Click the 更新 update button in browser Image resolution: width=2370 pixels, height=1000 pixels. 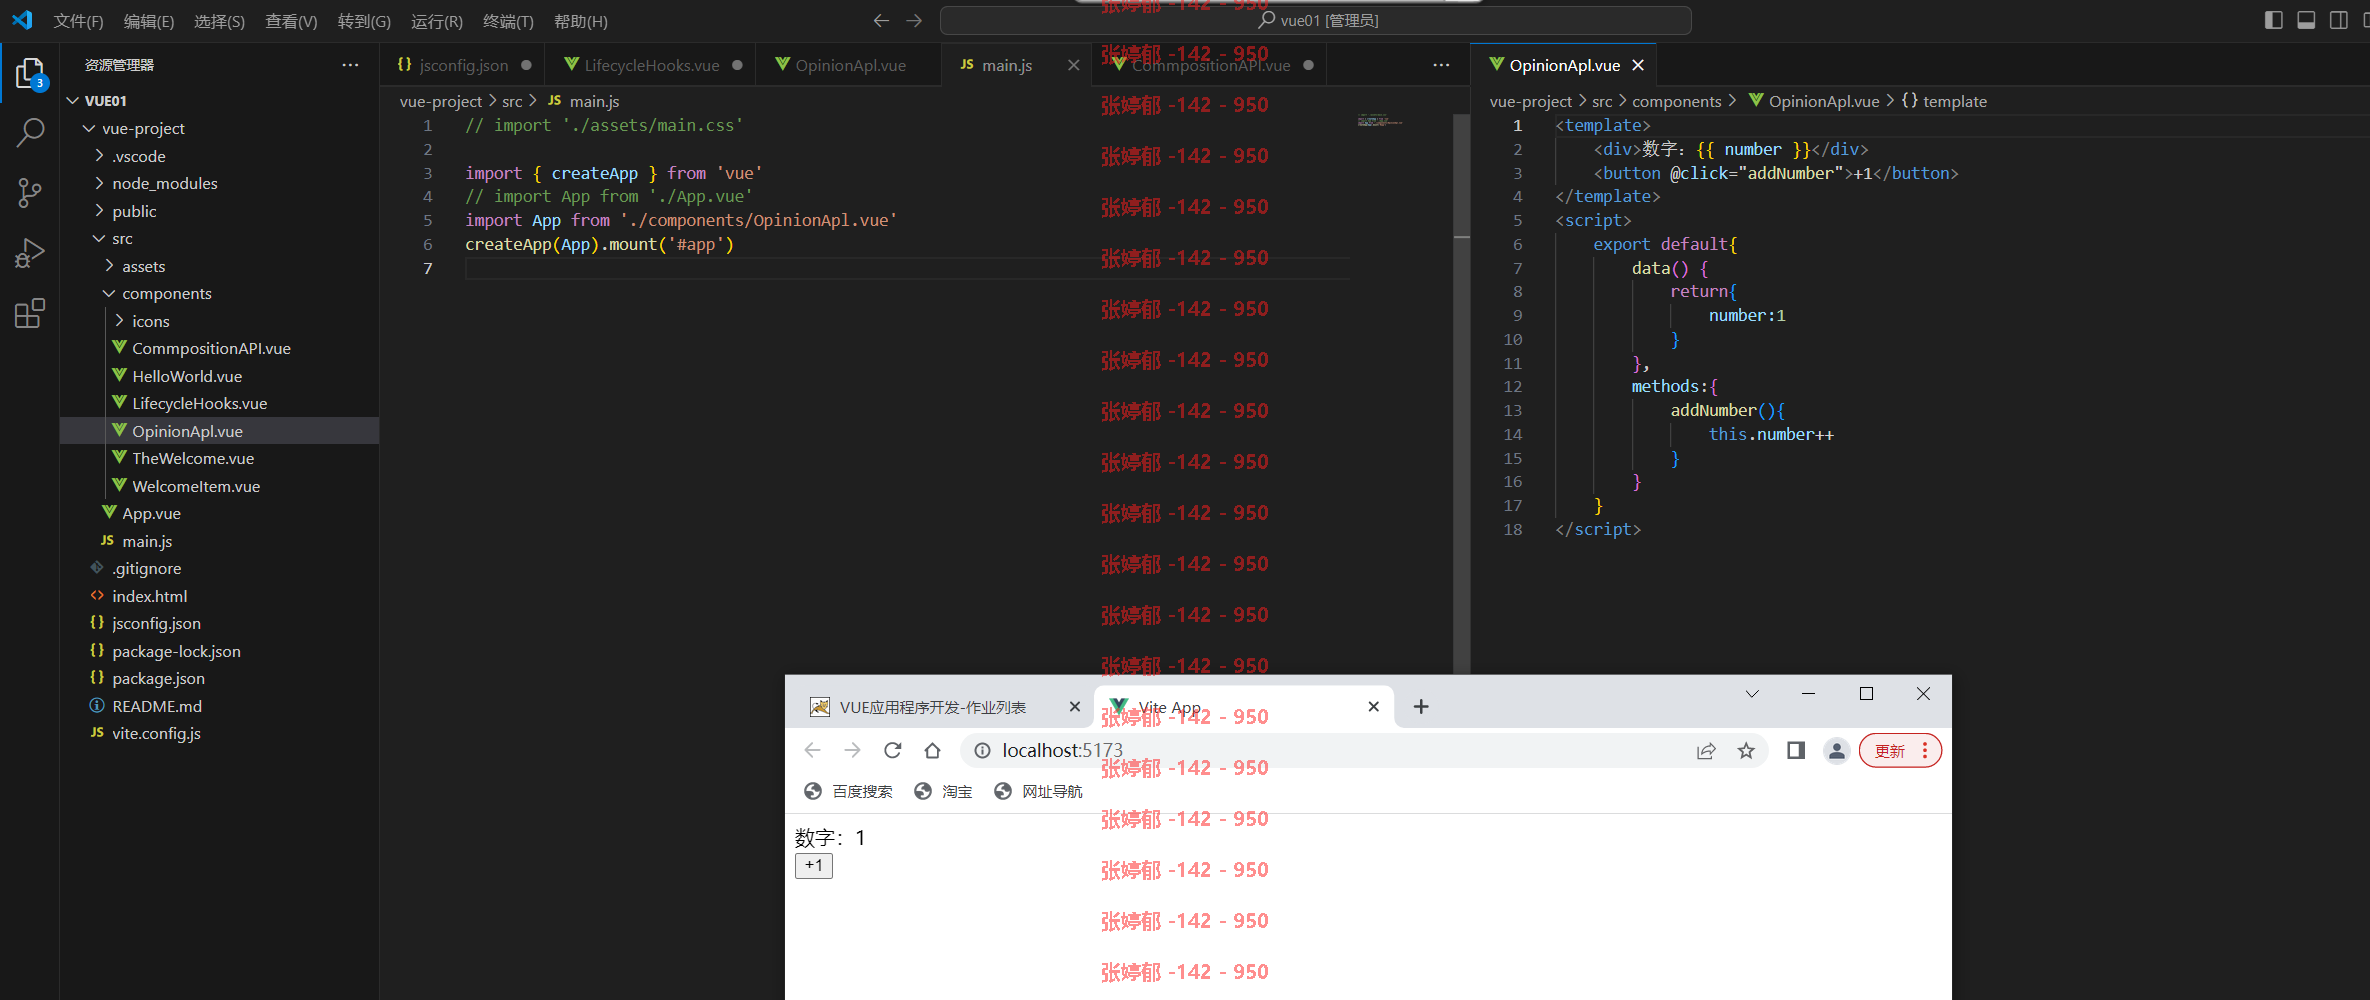click(1900, 751)
